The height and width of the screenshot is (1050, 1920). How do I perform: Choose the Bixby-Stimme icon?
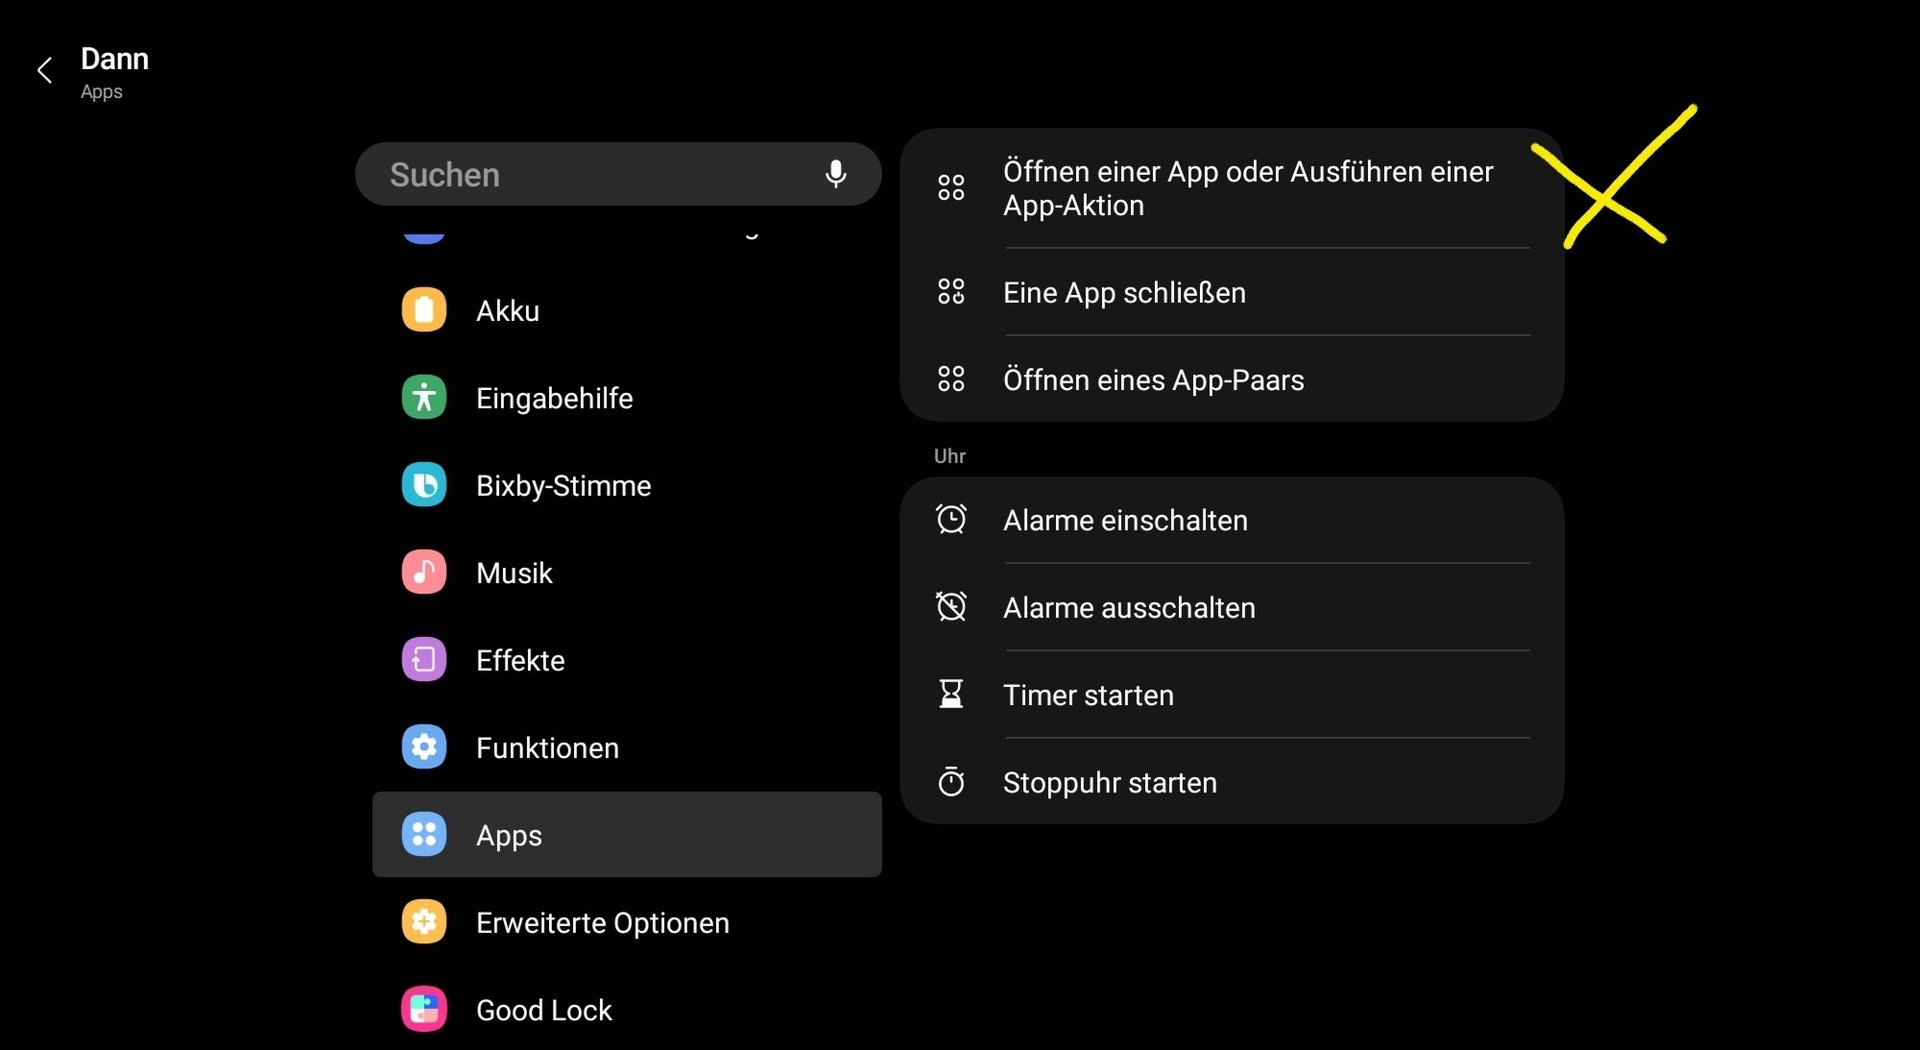424,485
